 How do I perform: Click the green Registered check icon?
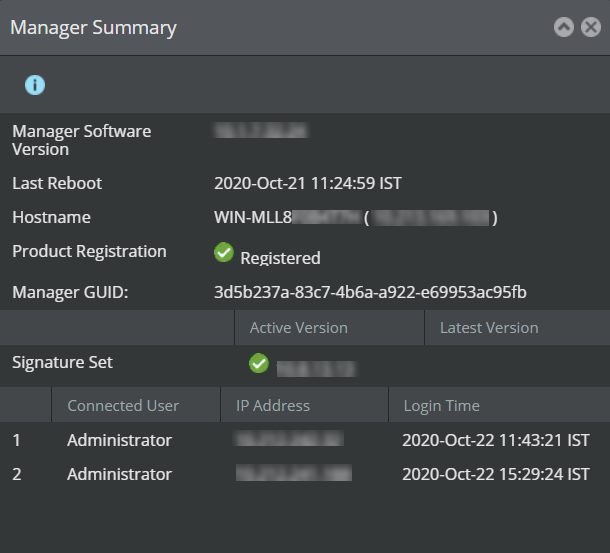tap(224, 252)
